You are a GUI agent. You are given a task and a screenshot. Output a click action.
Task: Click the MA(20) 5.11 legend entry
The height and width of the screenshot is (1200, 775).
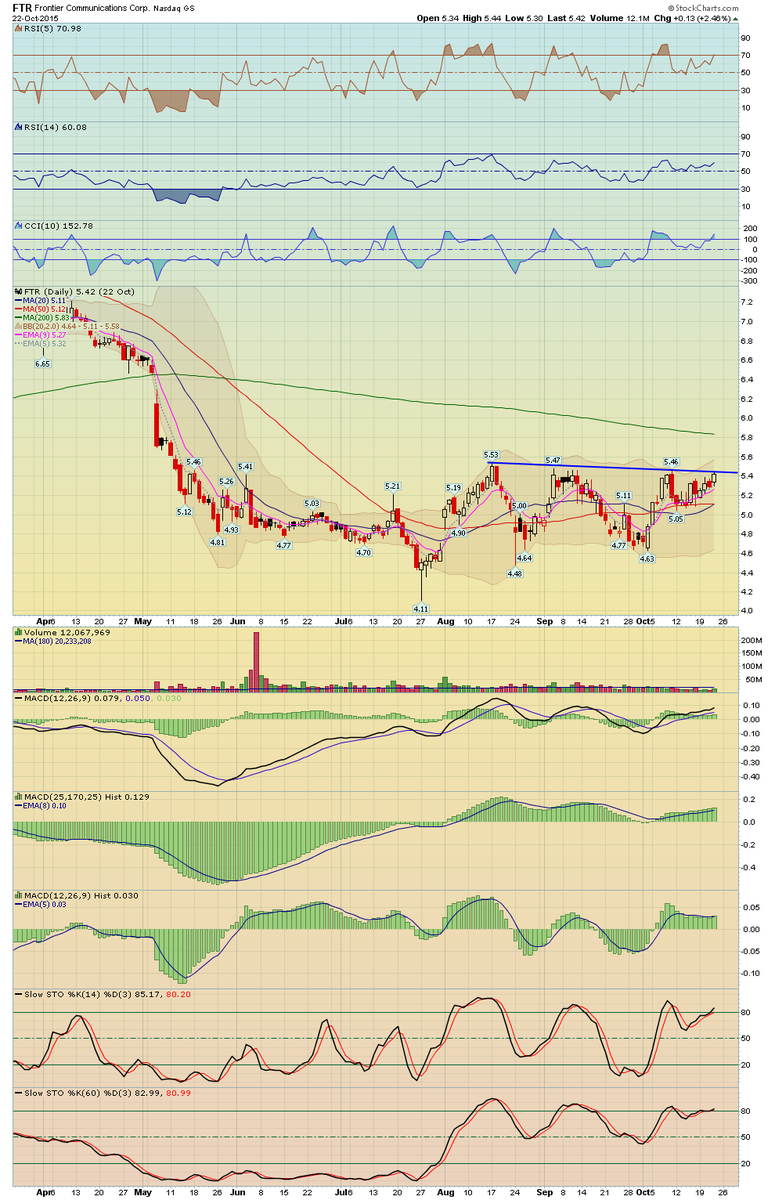click(40, 300)
